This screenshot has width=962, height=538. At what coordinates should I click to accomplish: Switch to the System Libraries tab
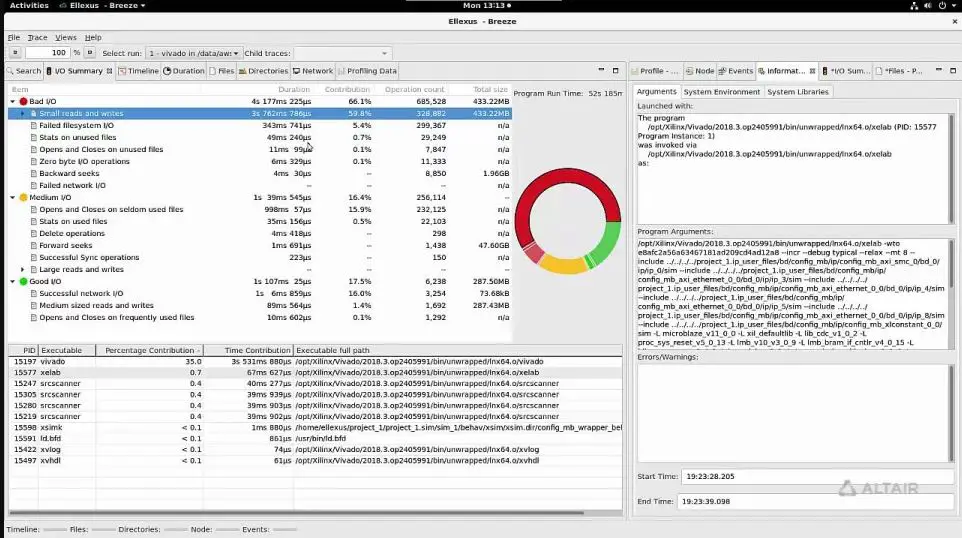tap(798, 91)
